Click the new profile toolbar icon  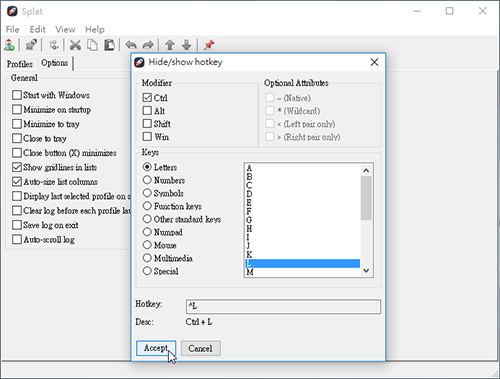[x=9, y=45]
